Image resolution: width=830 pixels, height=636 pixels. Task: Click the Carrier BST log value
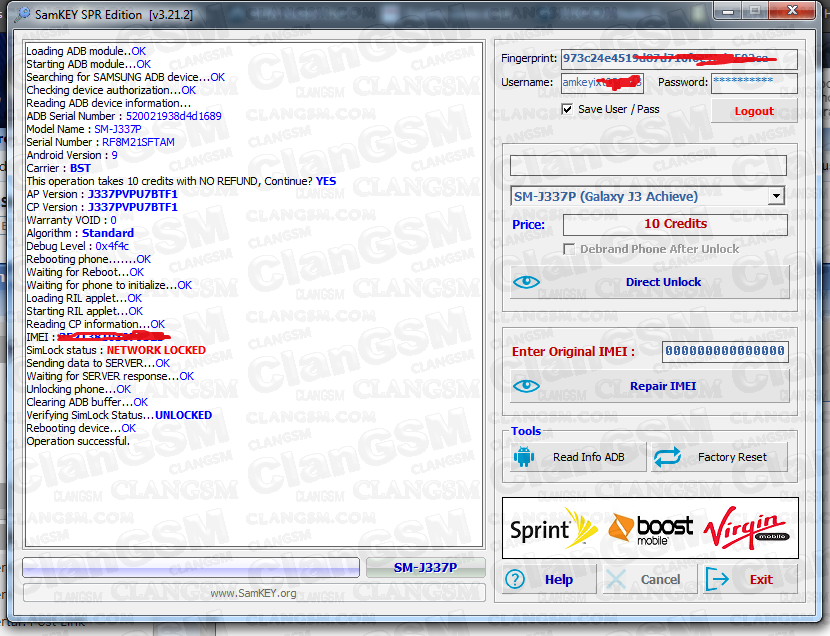point(80,168)
